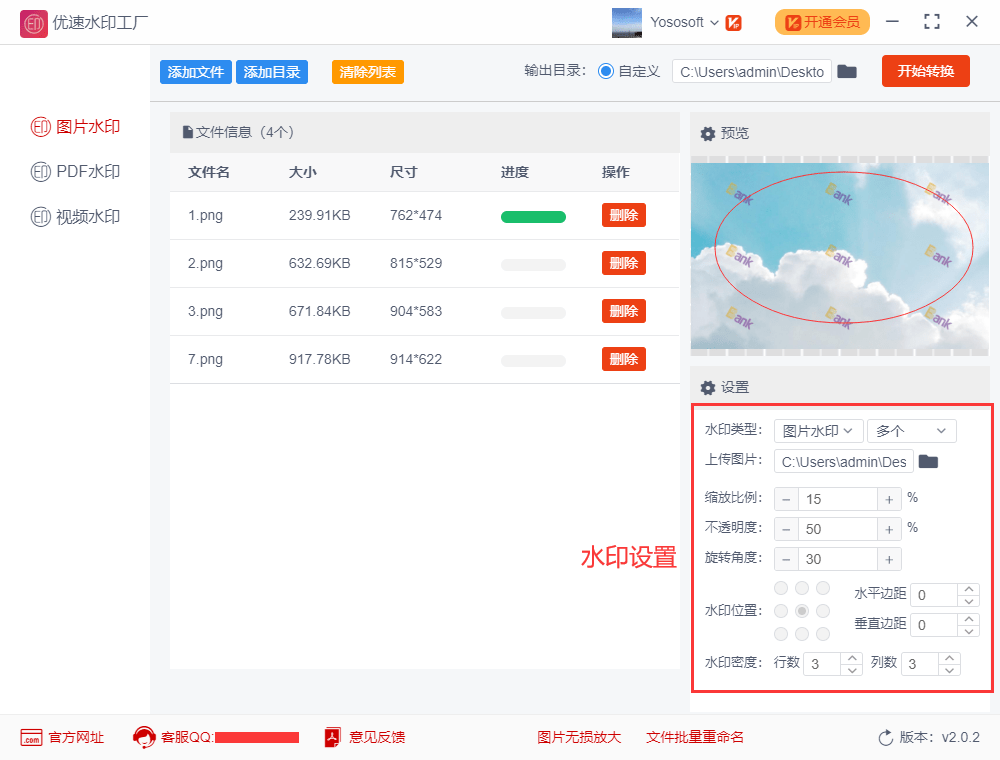Viewport: 1000px width, 760px height.
Task: Select the center watermark position radio
Action: point(802,611)
